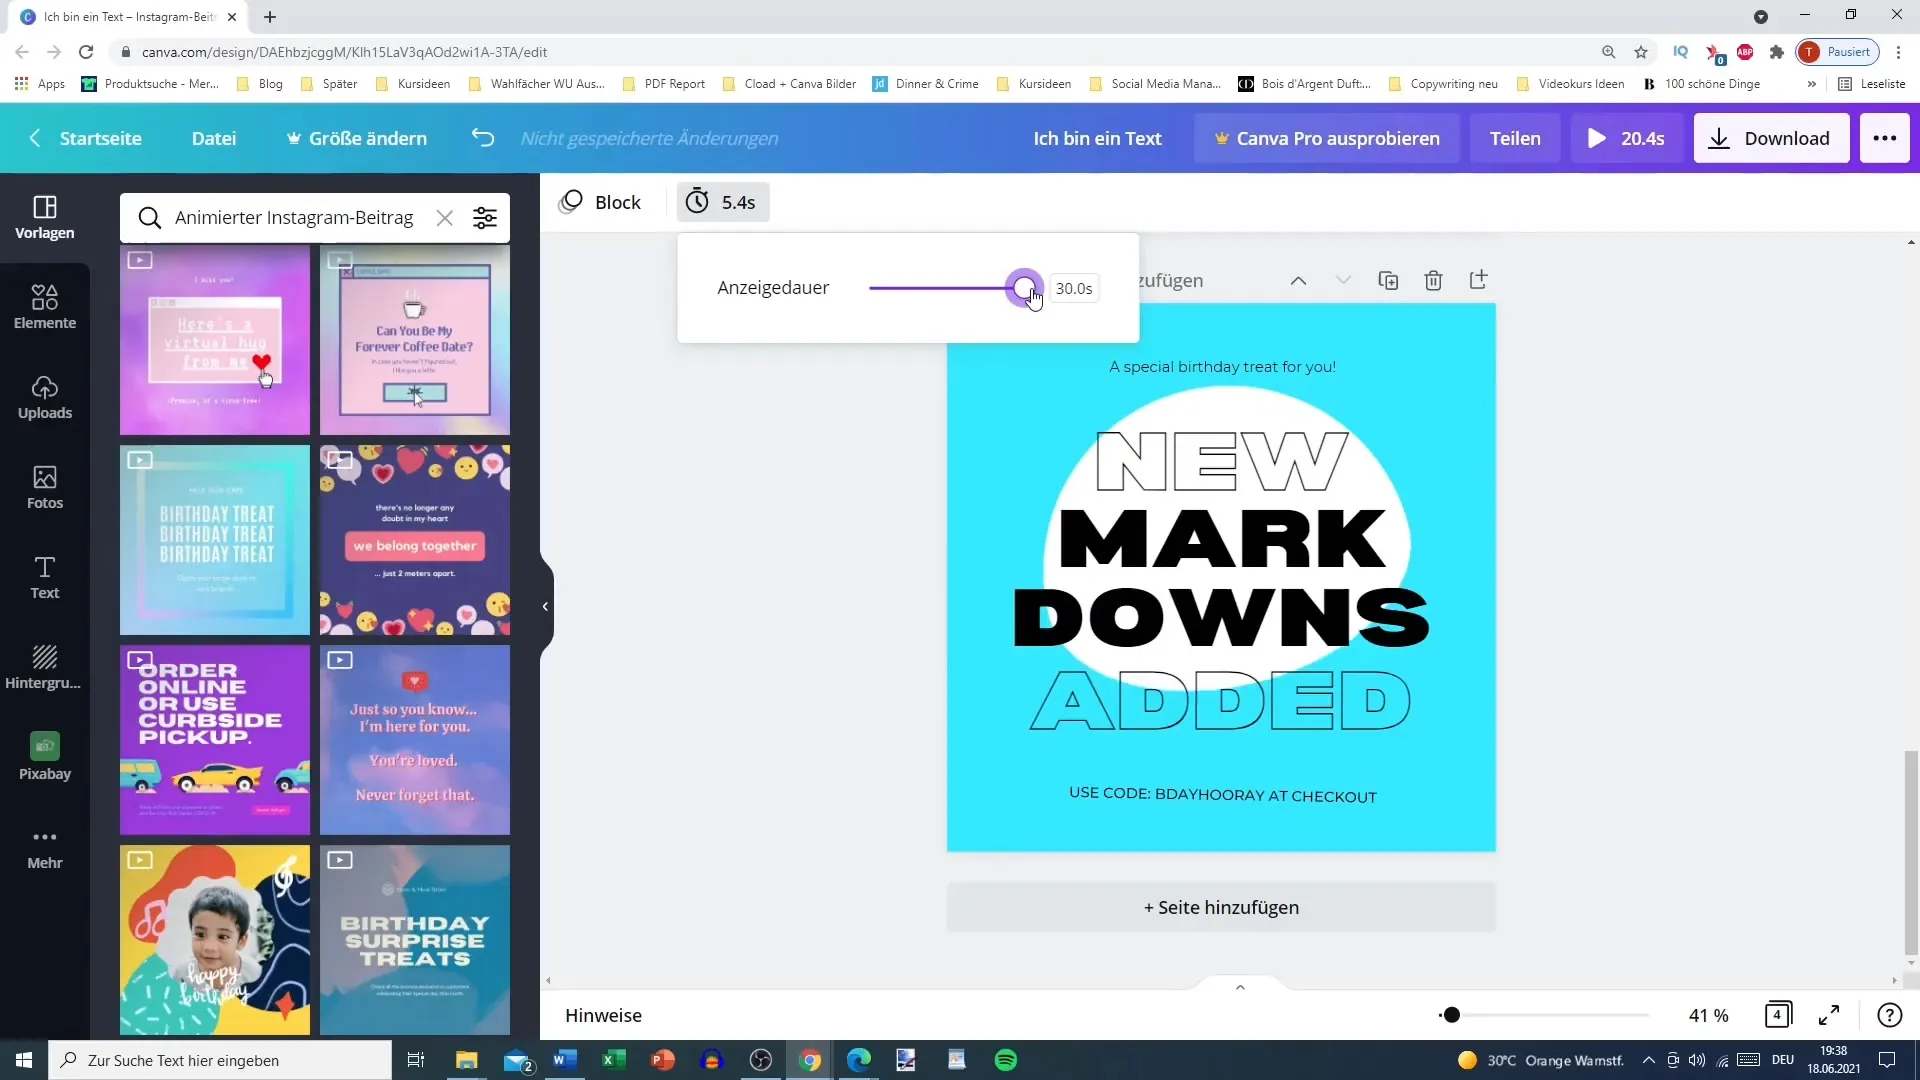This screenshot has width=1920, height=1080.
Task: Click the template search input field
Action: pyautogui.click(x=294, y=218)
